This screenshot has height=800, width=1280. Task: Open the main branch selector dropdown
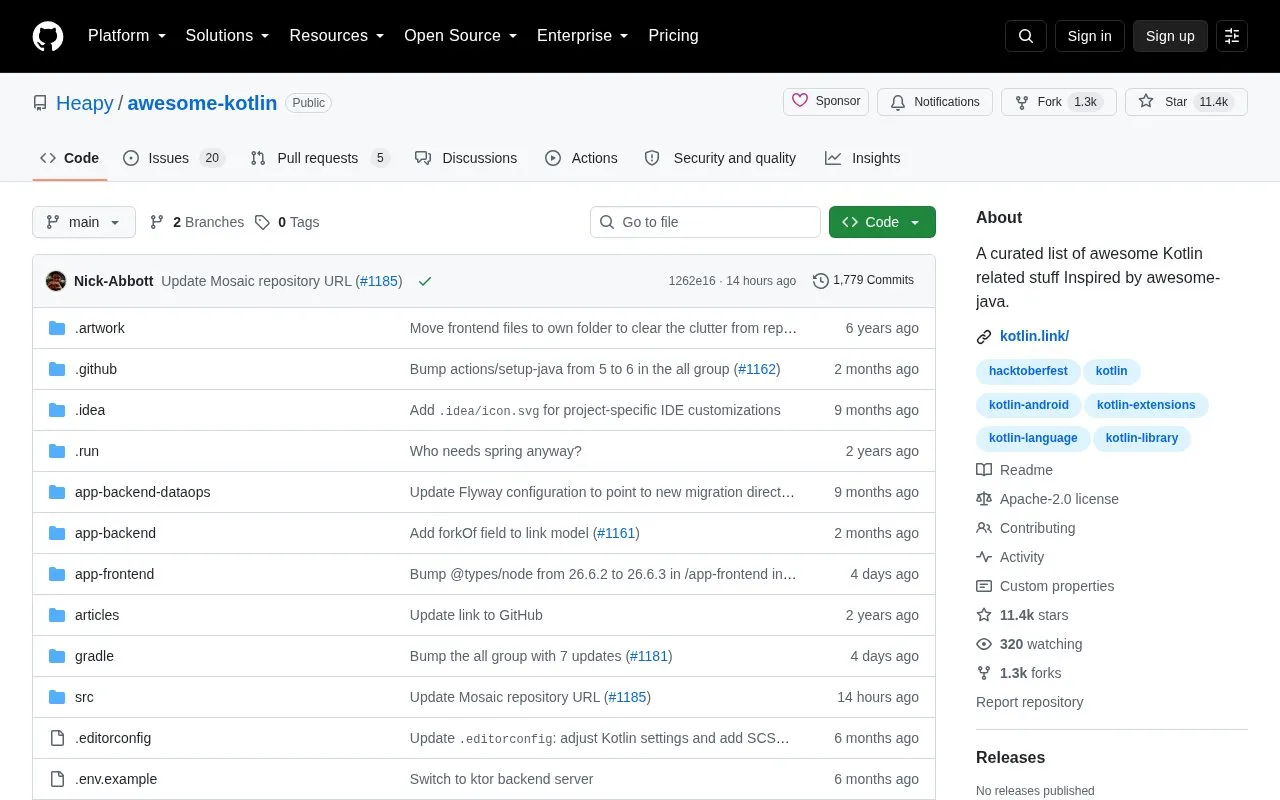[x=84, y=222]
